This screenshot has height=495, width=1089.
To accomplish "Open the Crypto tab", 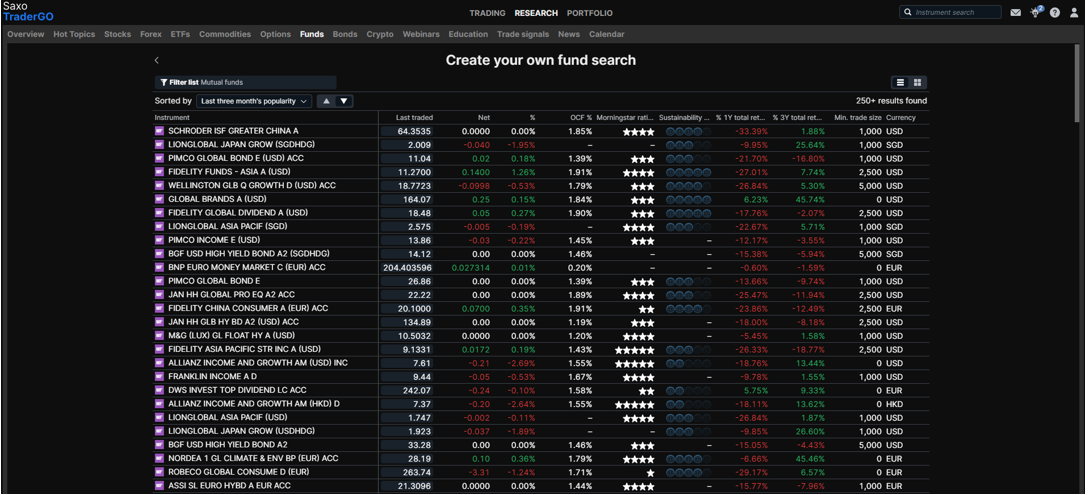I will tap(380, 34).
